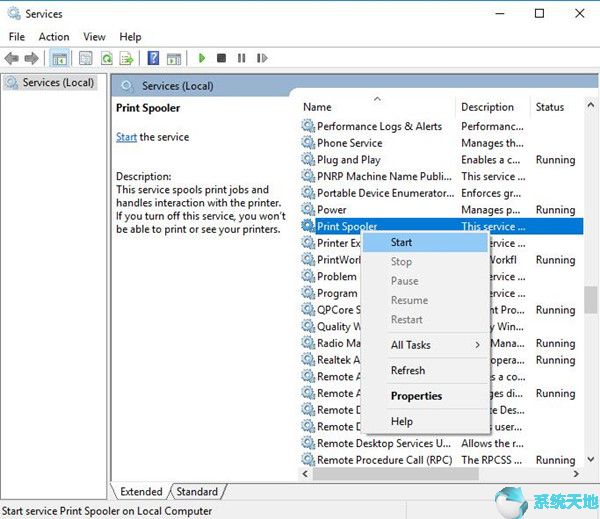
Task: Switch to the Standard tab
Action: point(197,491)
